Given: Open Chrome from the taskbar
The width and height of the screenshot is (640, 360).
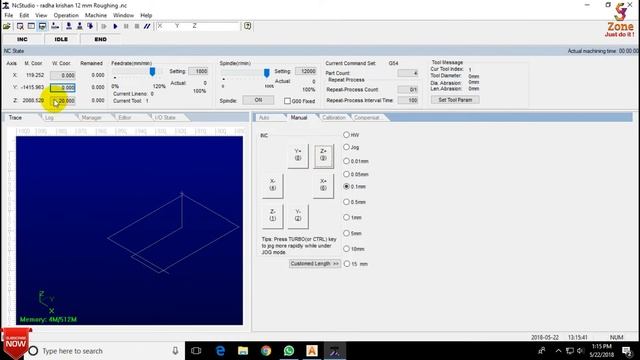Looking at the screenshot, I should pyautogui.click(x=266, y=351).
